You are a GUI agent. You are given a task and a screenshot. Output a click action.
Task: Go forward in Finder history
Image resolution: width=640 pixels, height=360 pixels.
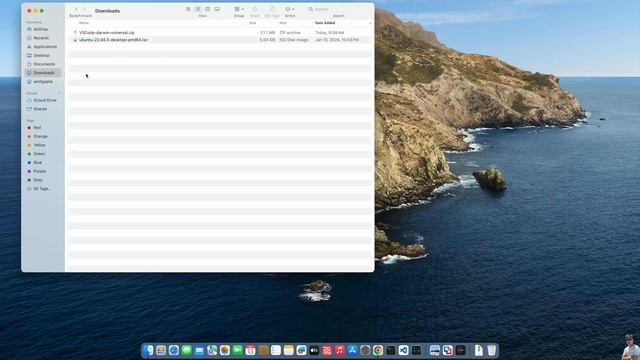click(84, 9)
